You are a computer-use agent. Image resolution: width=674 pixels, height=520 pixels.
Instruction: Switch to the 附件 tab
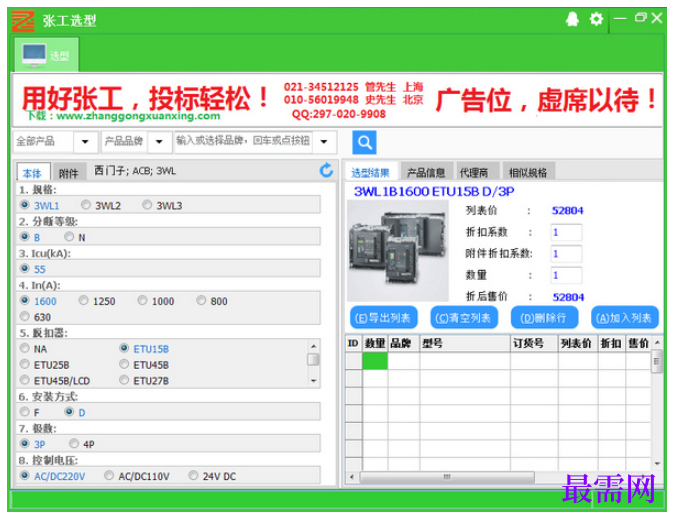(x=68, y=173)
